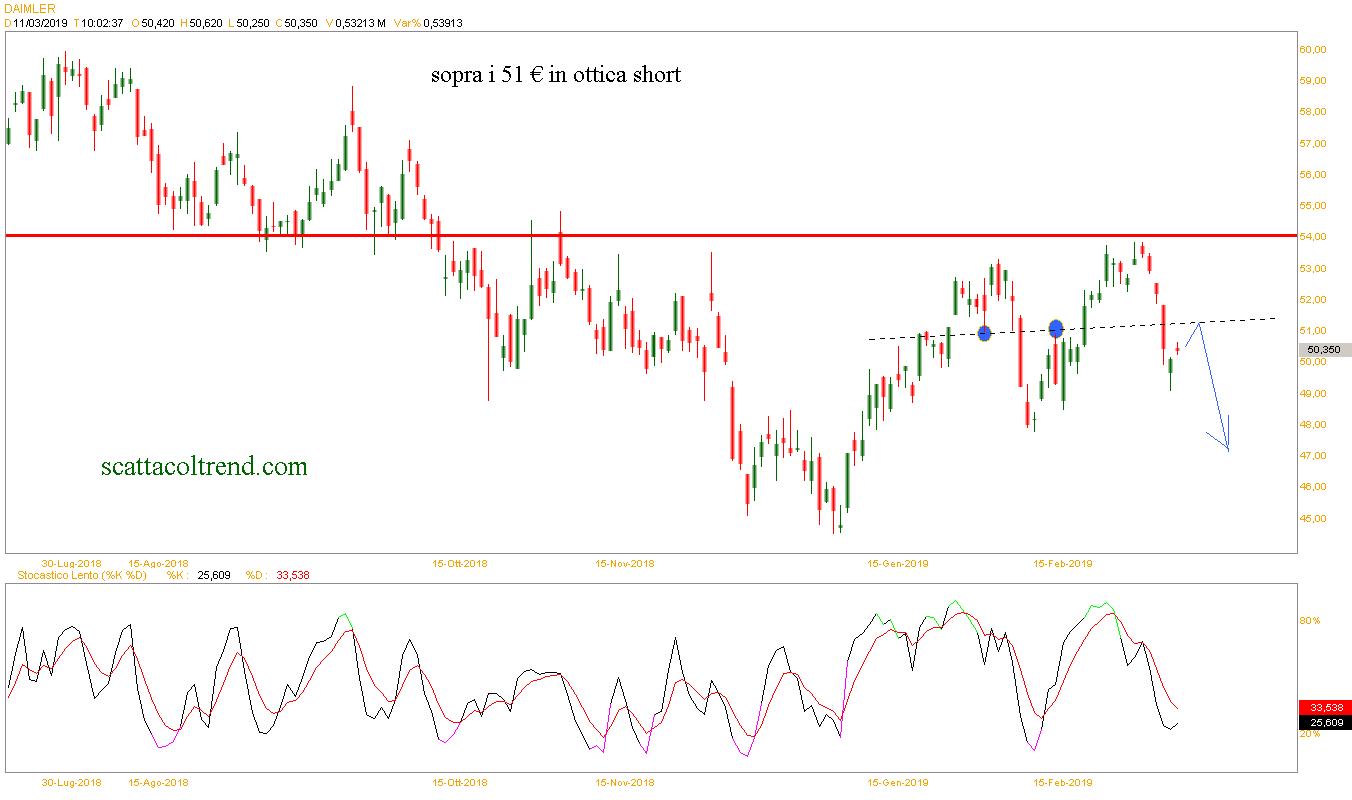Click the time value 10:02:37
The height and width of the screenshot is (800, 1352).
(101, 22)
